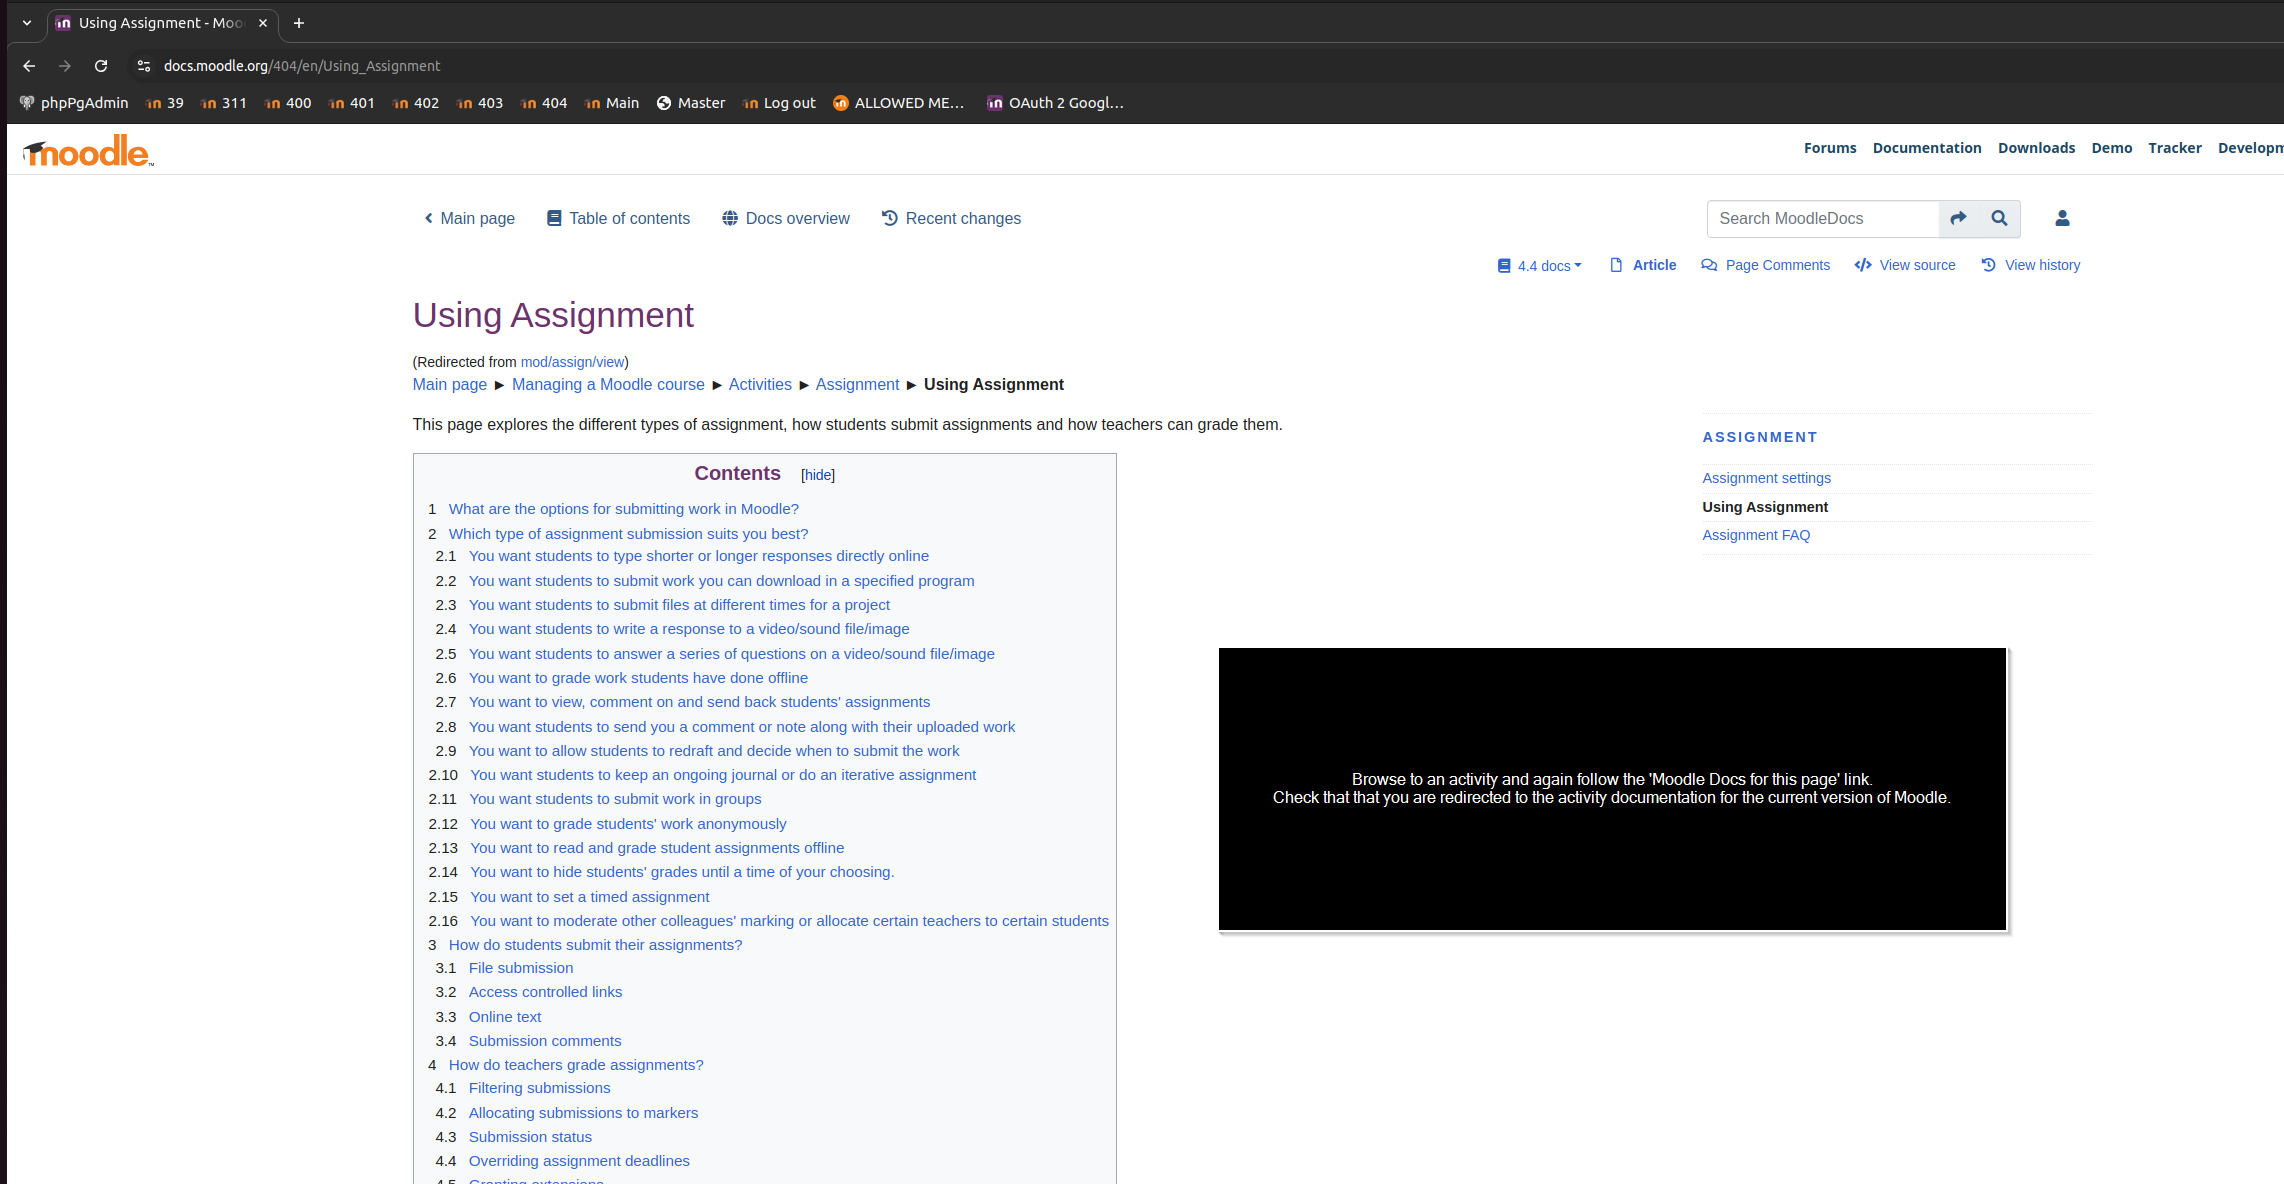Go to Main page nav link
2284x1184 pixels.
click(x=469, y=218)
